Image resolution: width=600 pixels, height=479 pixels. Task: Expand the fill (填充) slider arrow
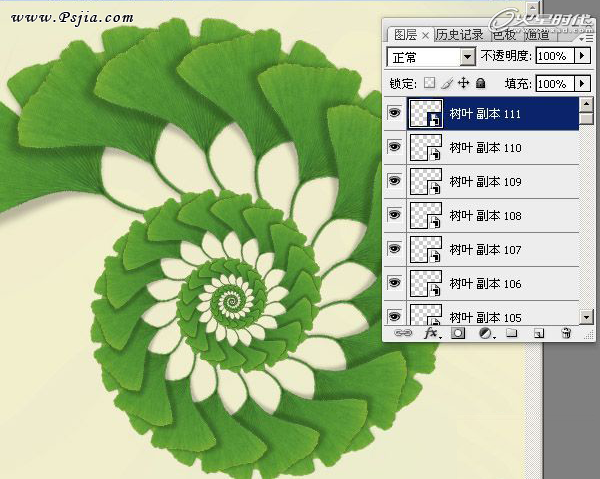pyautogui.click(x=583, y=84)
